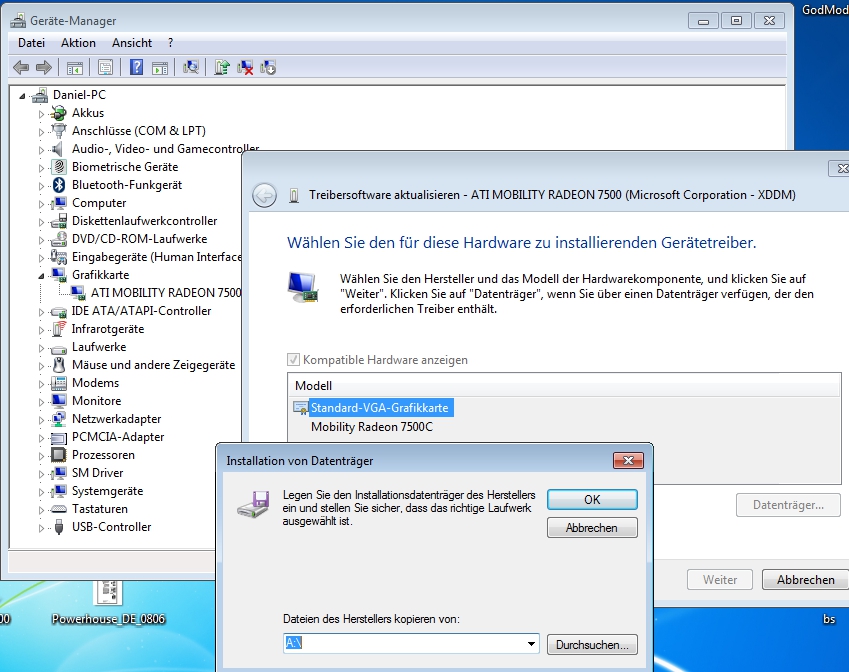Open the source path dropdown arrow
This screenshot has width=849, height=672.
[x=531, y=644]
